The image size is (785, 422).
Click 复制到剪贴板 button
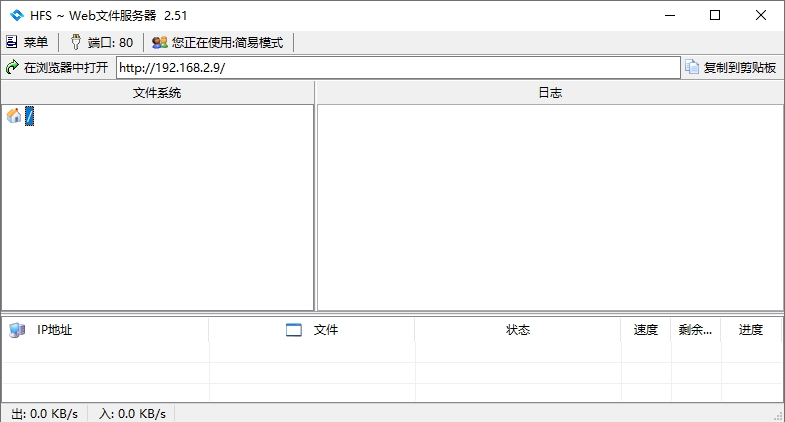click(731, 68)
